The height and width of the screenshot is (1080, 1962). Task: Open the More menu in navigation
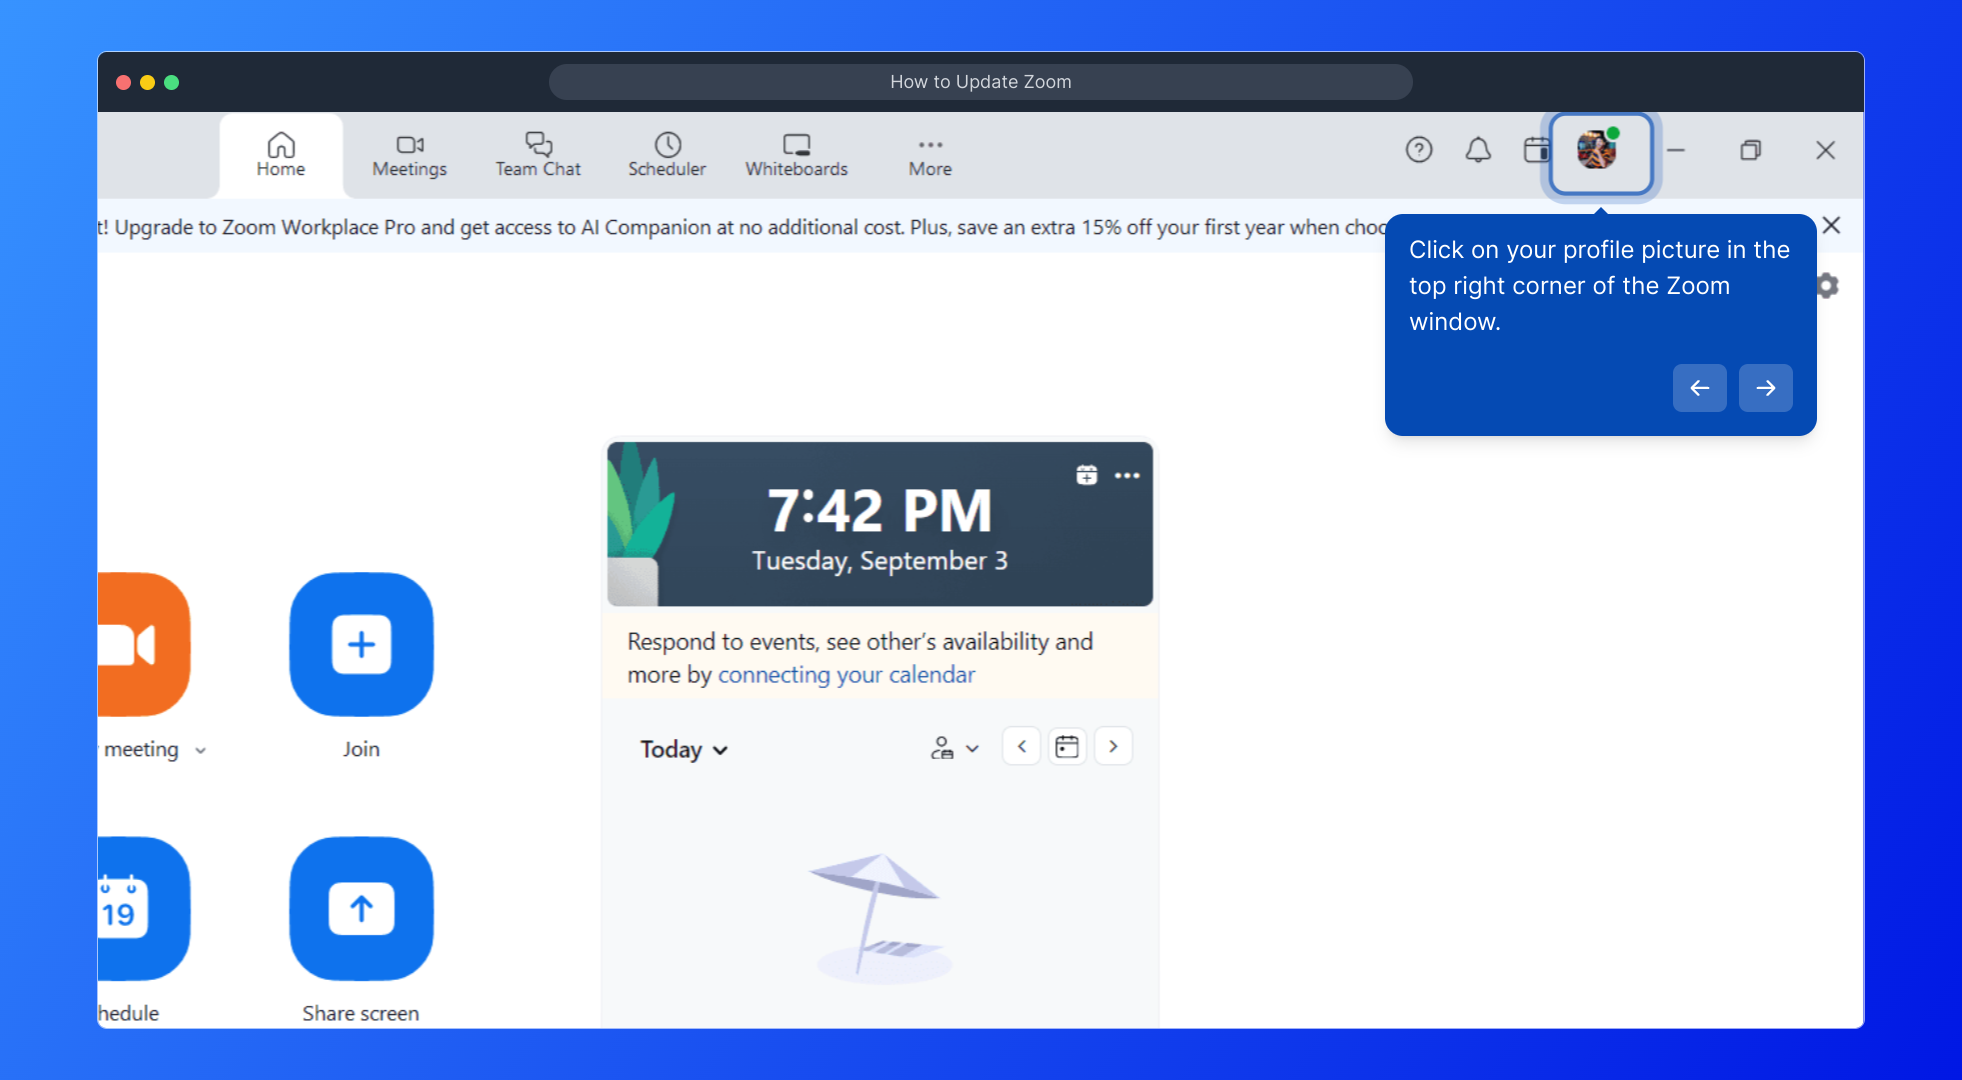(930, 155)
